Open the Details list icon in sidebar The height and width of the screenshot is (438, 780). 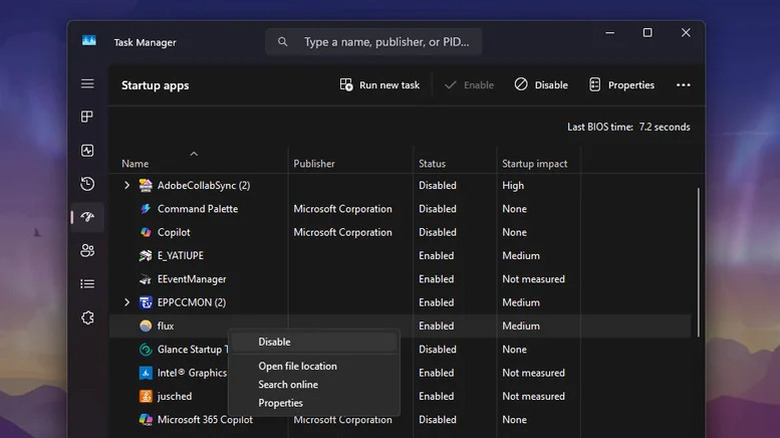pyautogui.click(x=88, y=284)
